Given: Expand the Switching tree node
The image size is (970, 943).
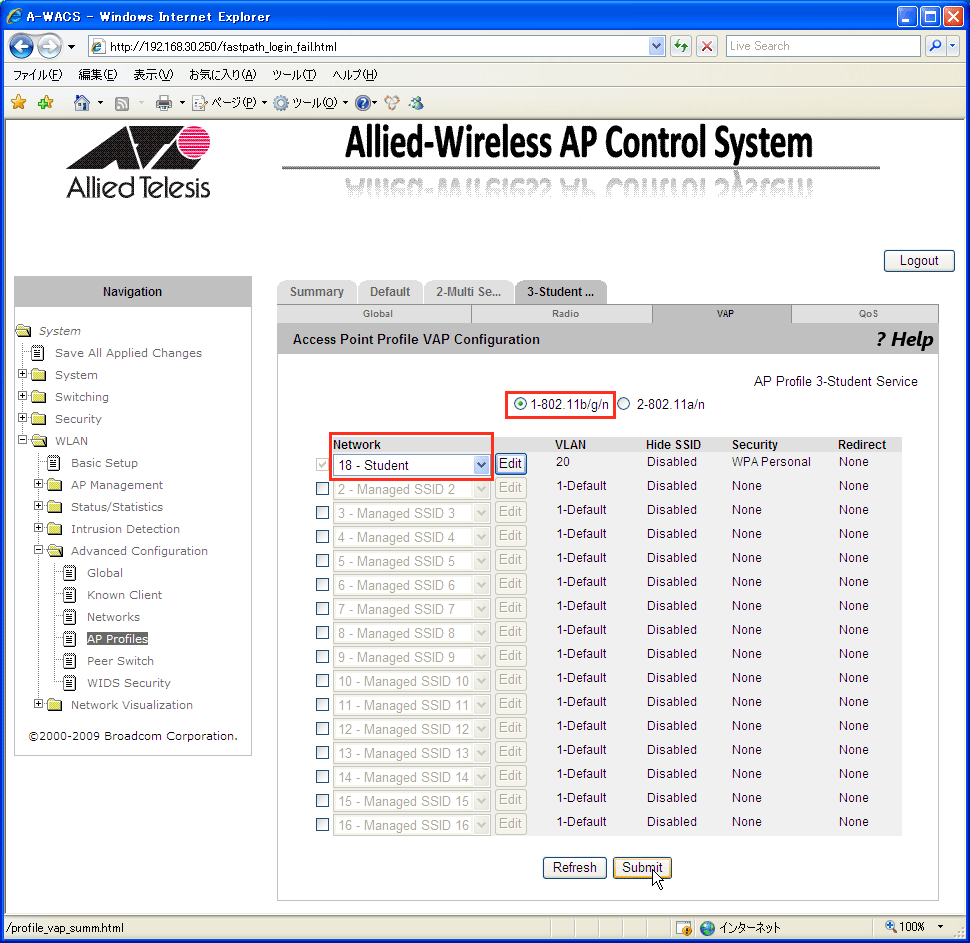Looking at the screenshot, I should pyautogui.click(x=22, y=396).
